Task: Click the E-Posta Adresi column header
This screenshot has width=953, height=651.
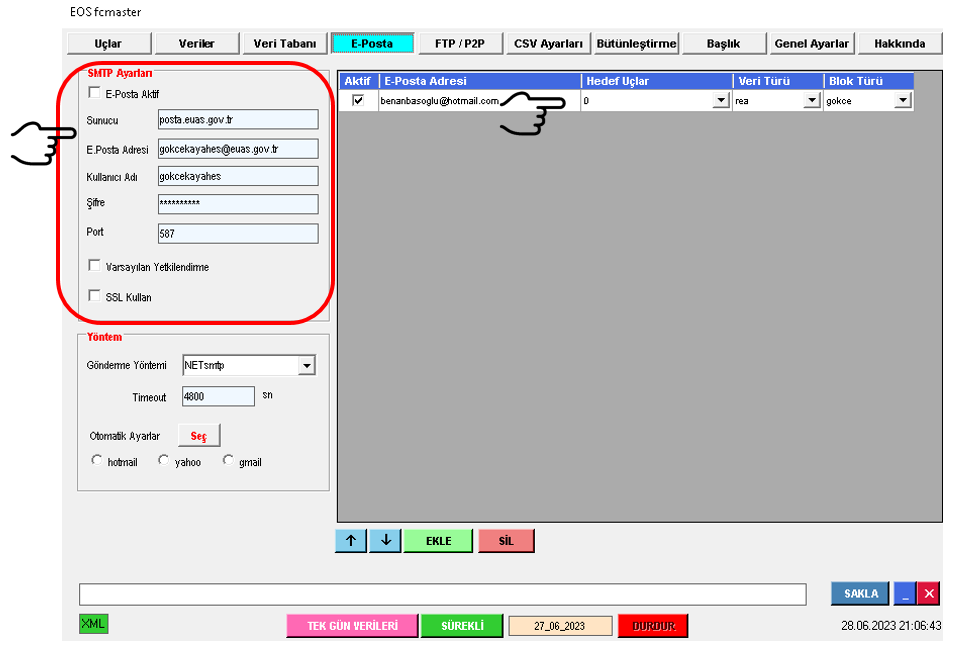Action: coord(480,81)
